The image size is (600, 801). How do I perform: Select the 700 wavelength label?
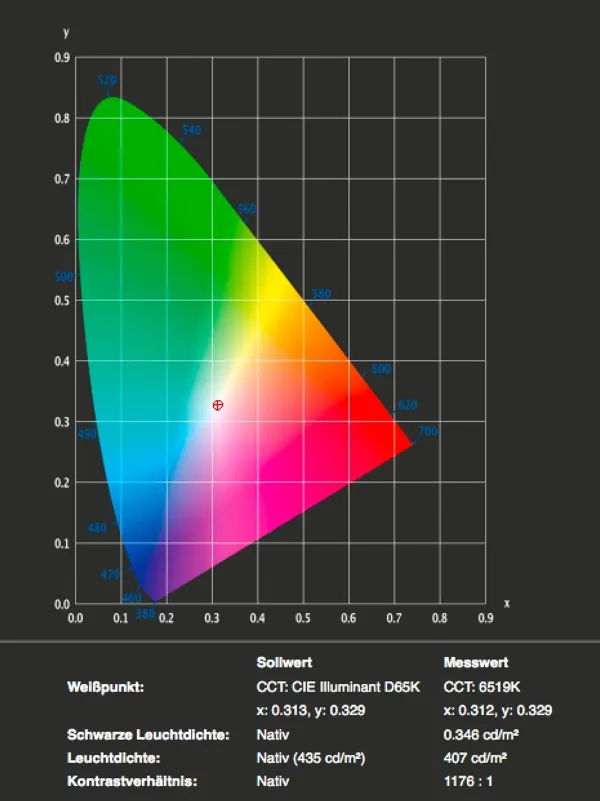[x=428, y=431]
